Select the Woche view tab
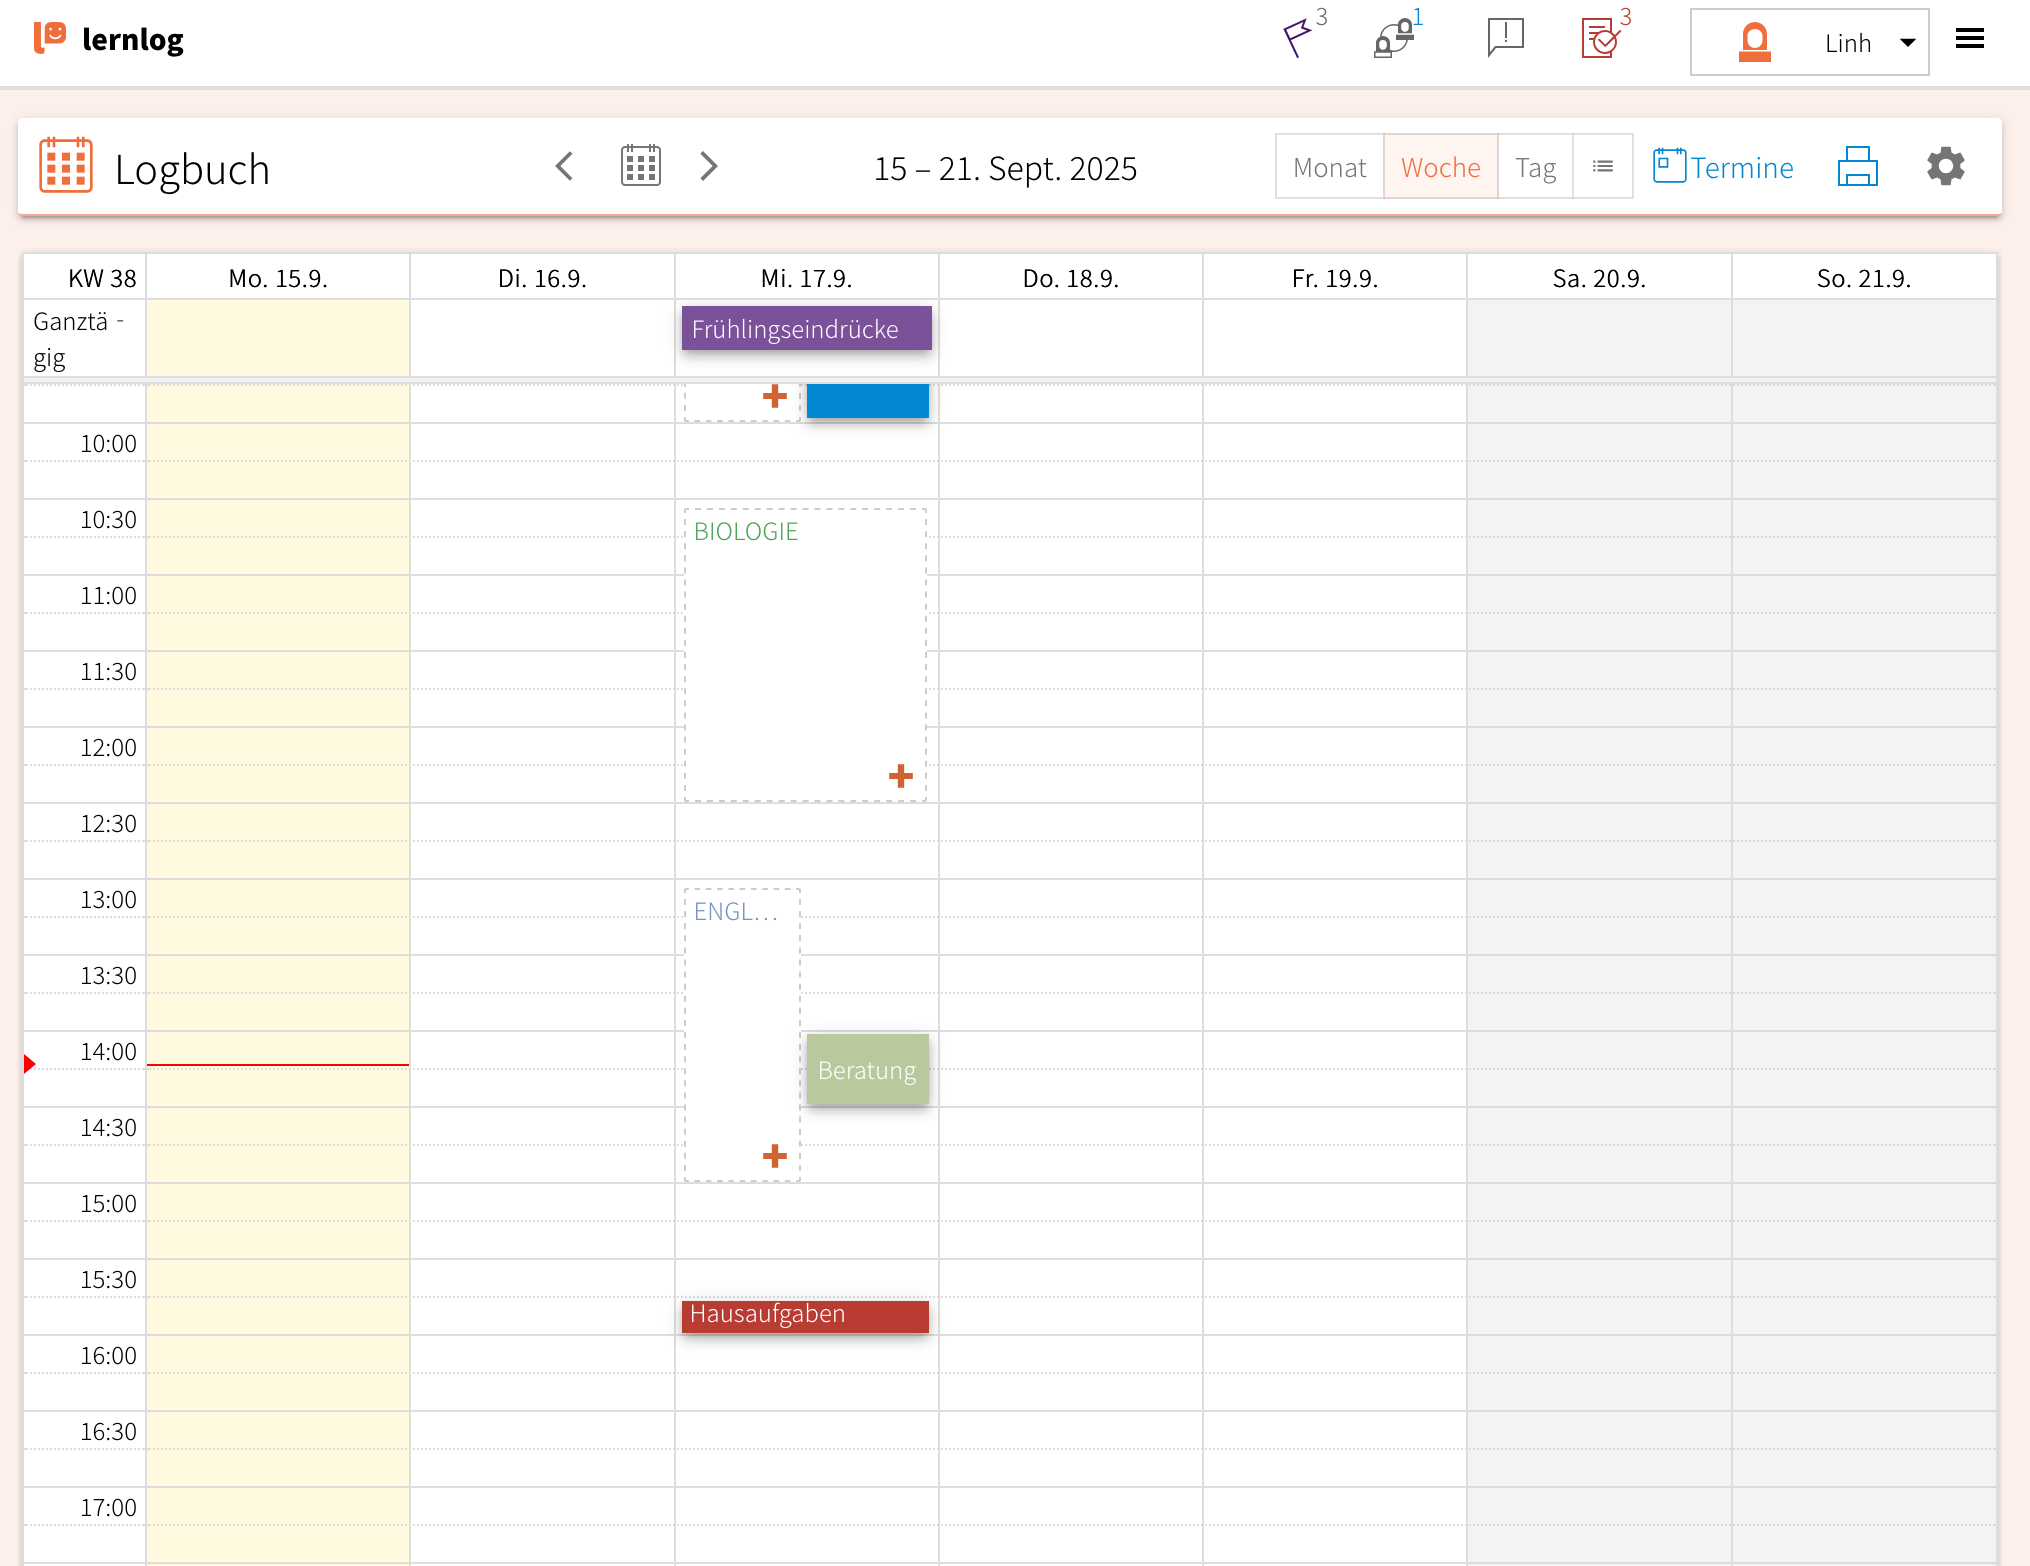Screen dimensions: 2030x1566 [x=1440, y=167]
